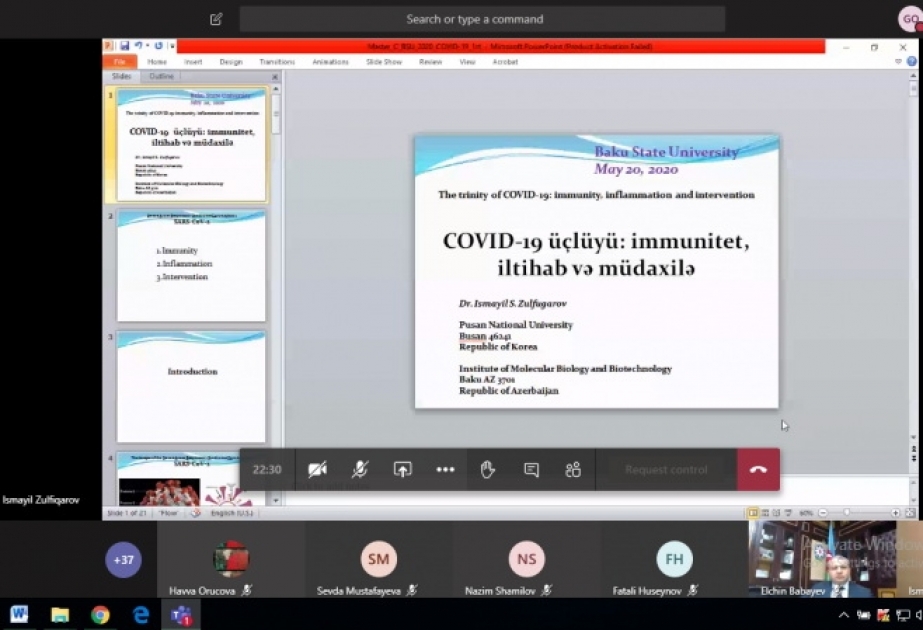Screen dimensions: 923x630
Task: Click the thumbnail pane scroll down arrow
Action: [x=275, y=500]
